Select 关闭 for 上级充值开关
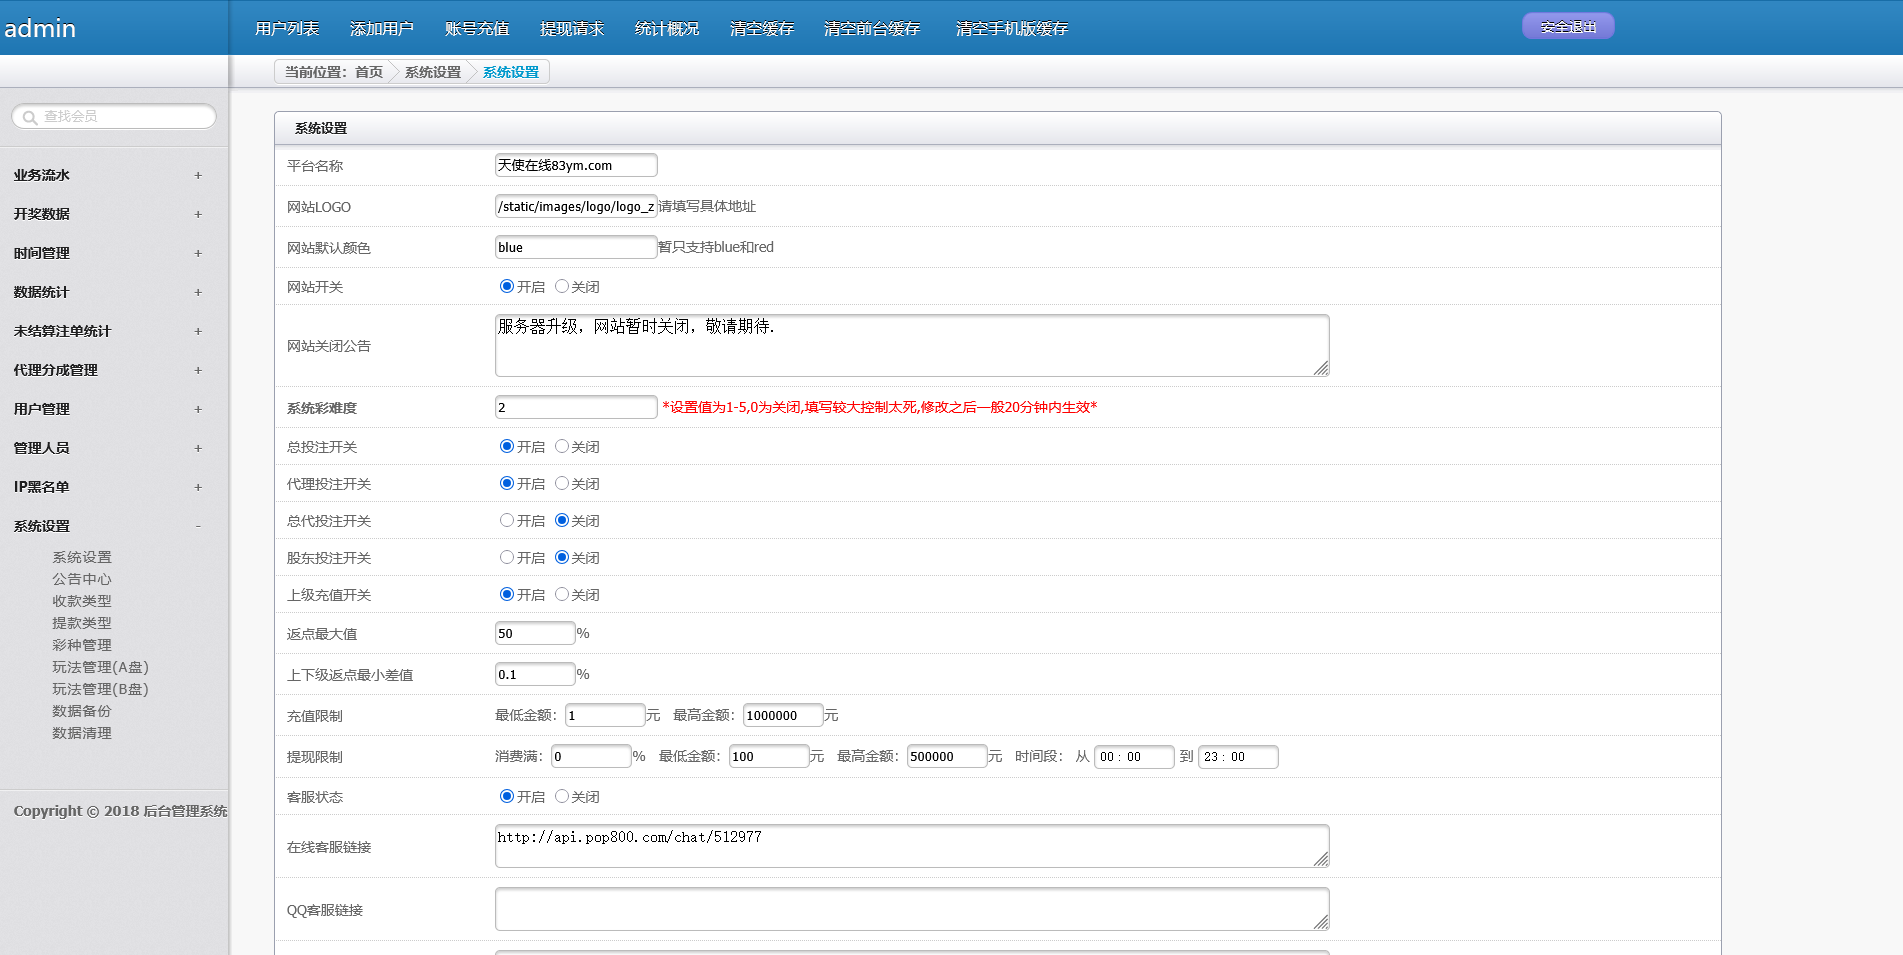The height and width of the screenshot is (955, 1903). 562,594
